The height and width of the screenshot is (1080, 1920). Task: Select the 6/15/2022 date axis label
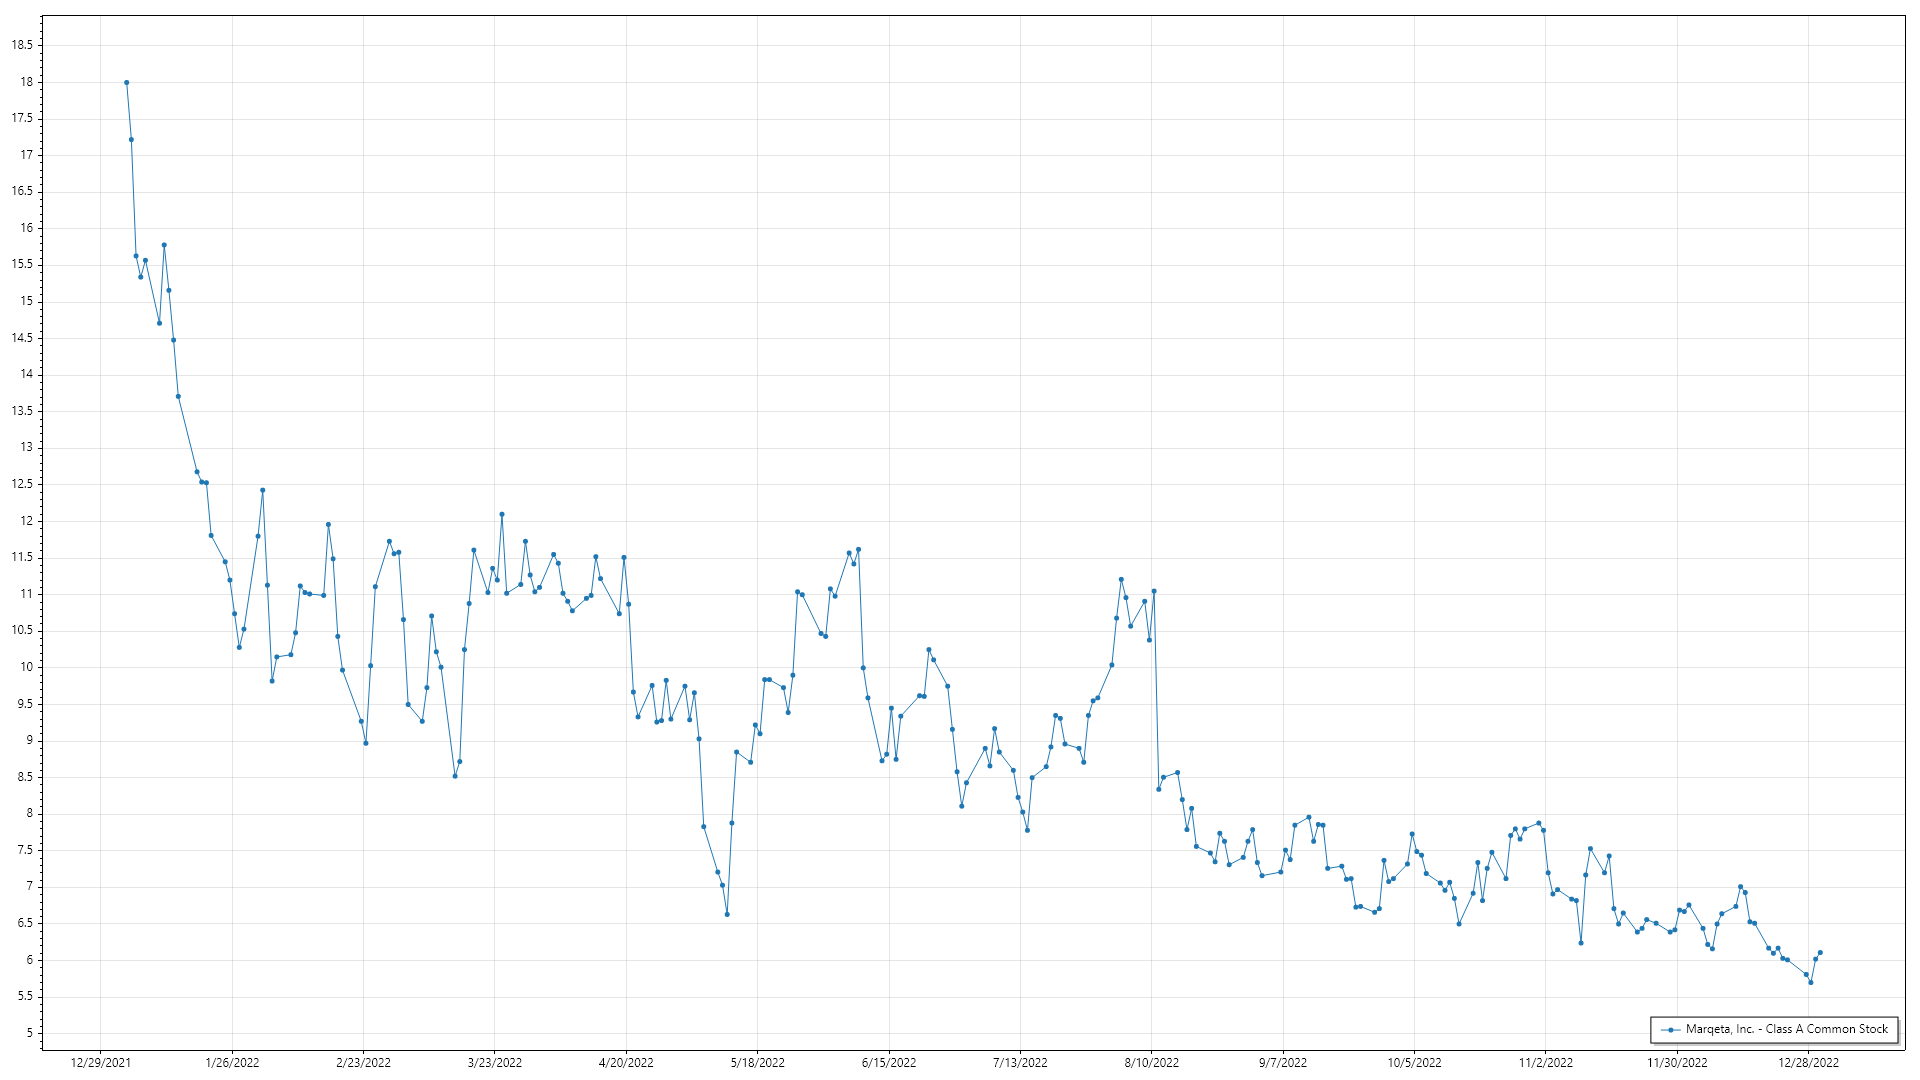point(889,1063)
